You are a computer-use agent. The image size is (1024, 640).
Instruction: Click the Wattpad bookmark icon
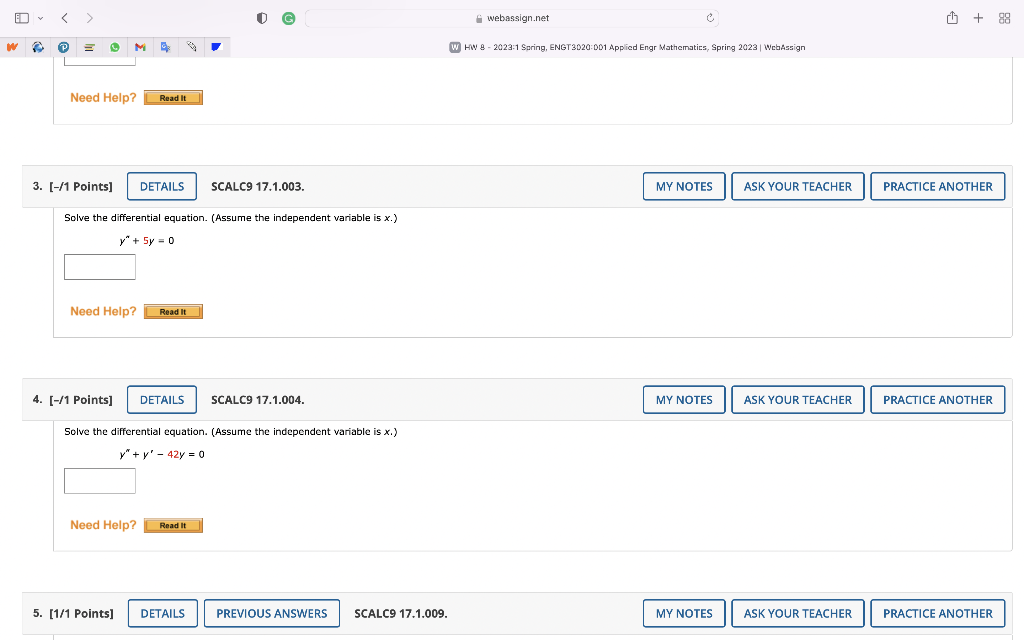tap(11, 46)
